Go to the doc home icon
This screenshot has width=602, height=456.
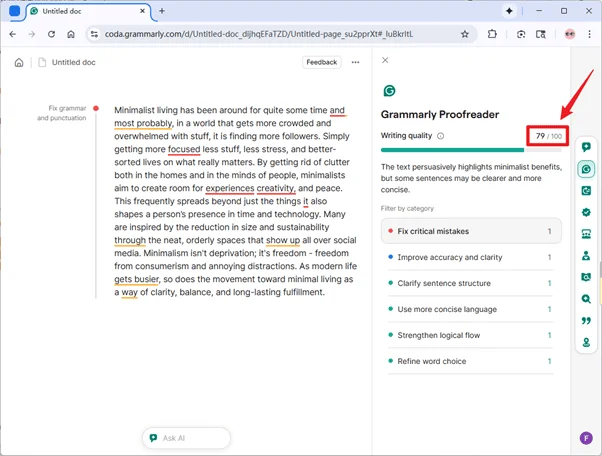tap(19, 63)
